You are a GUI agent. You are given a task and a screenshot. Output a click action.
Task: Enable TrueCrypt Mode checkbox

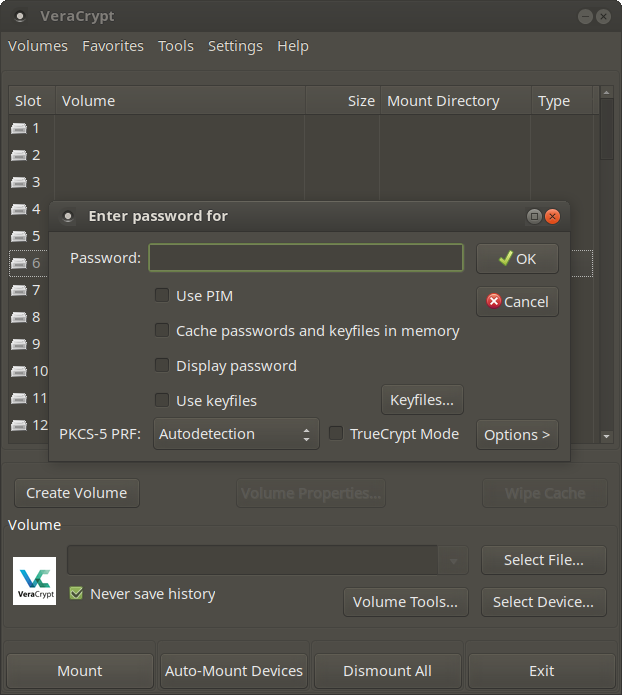[x=336, y=434]
